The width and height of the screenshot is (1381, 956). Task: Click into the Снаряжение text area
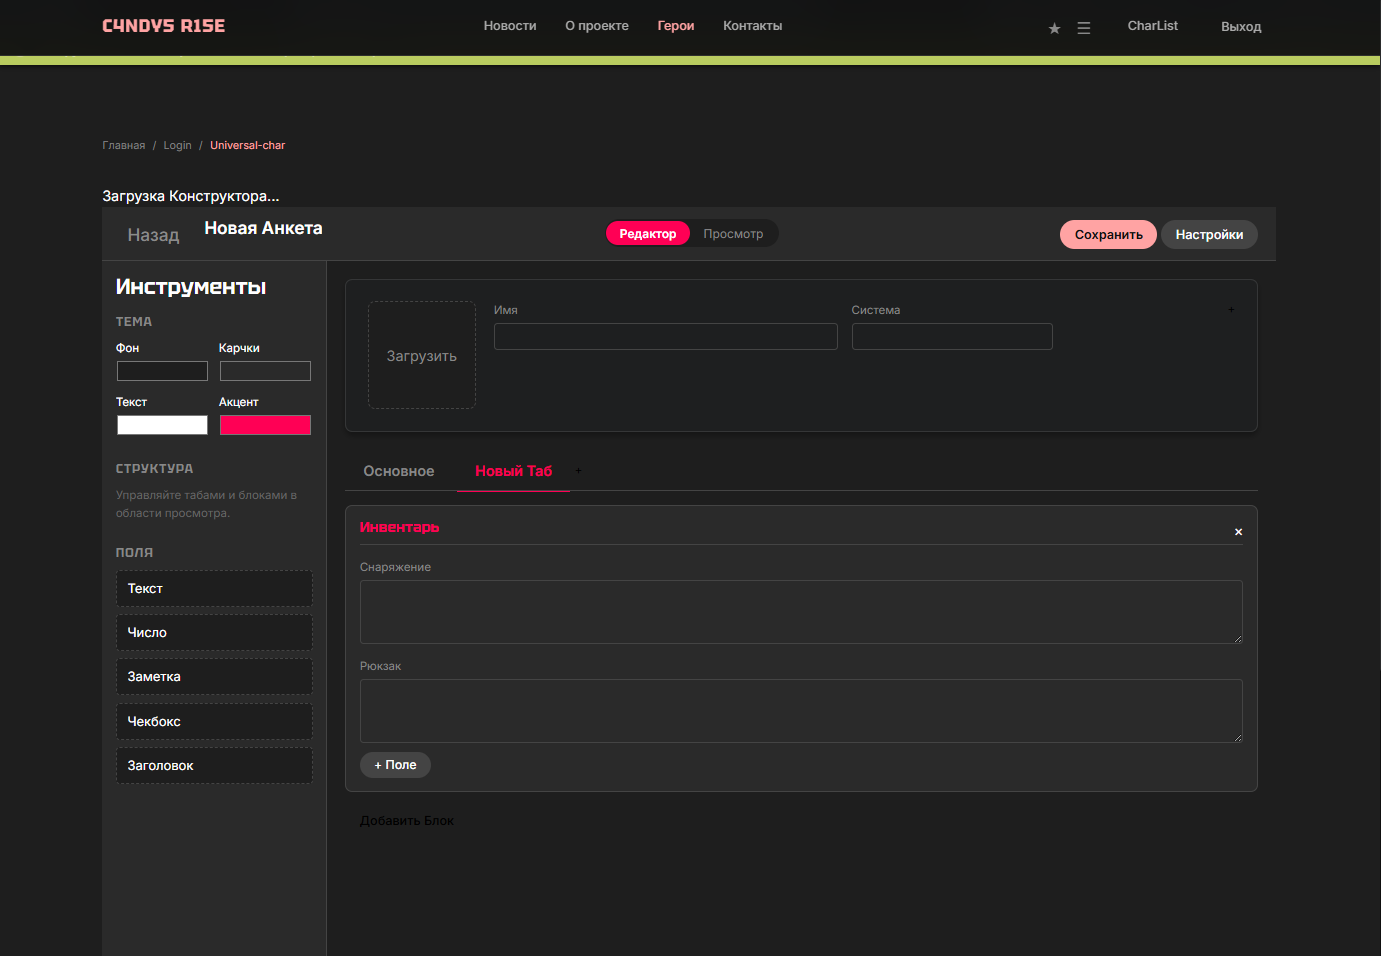(801, 612)
